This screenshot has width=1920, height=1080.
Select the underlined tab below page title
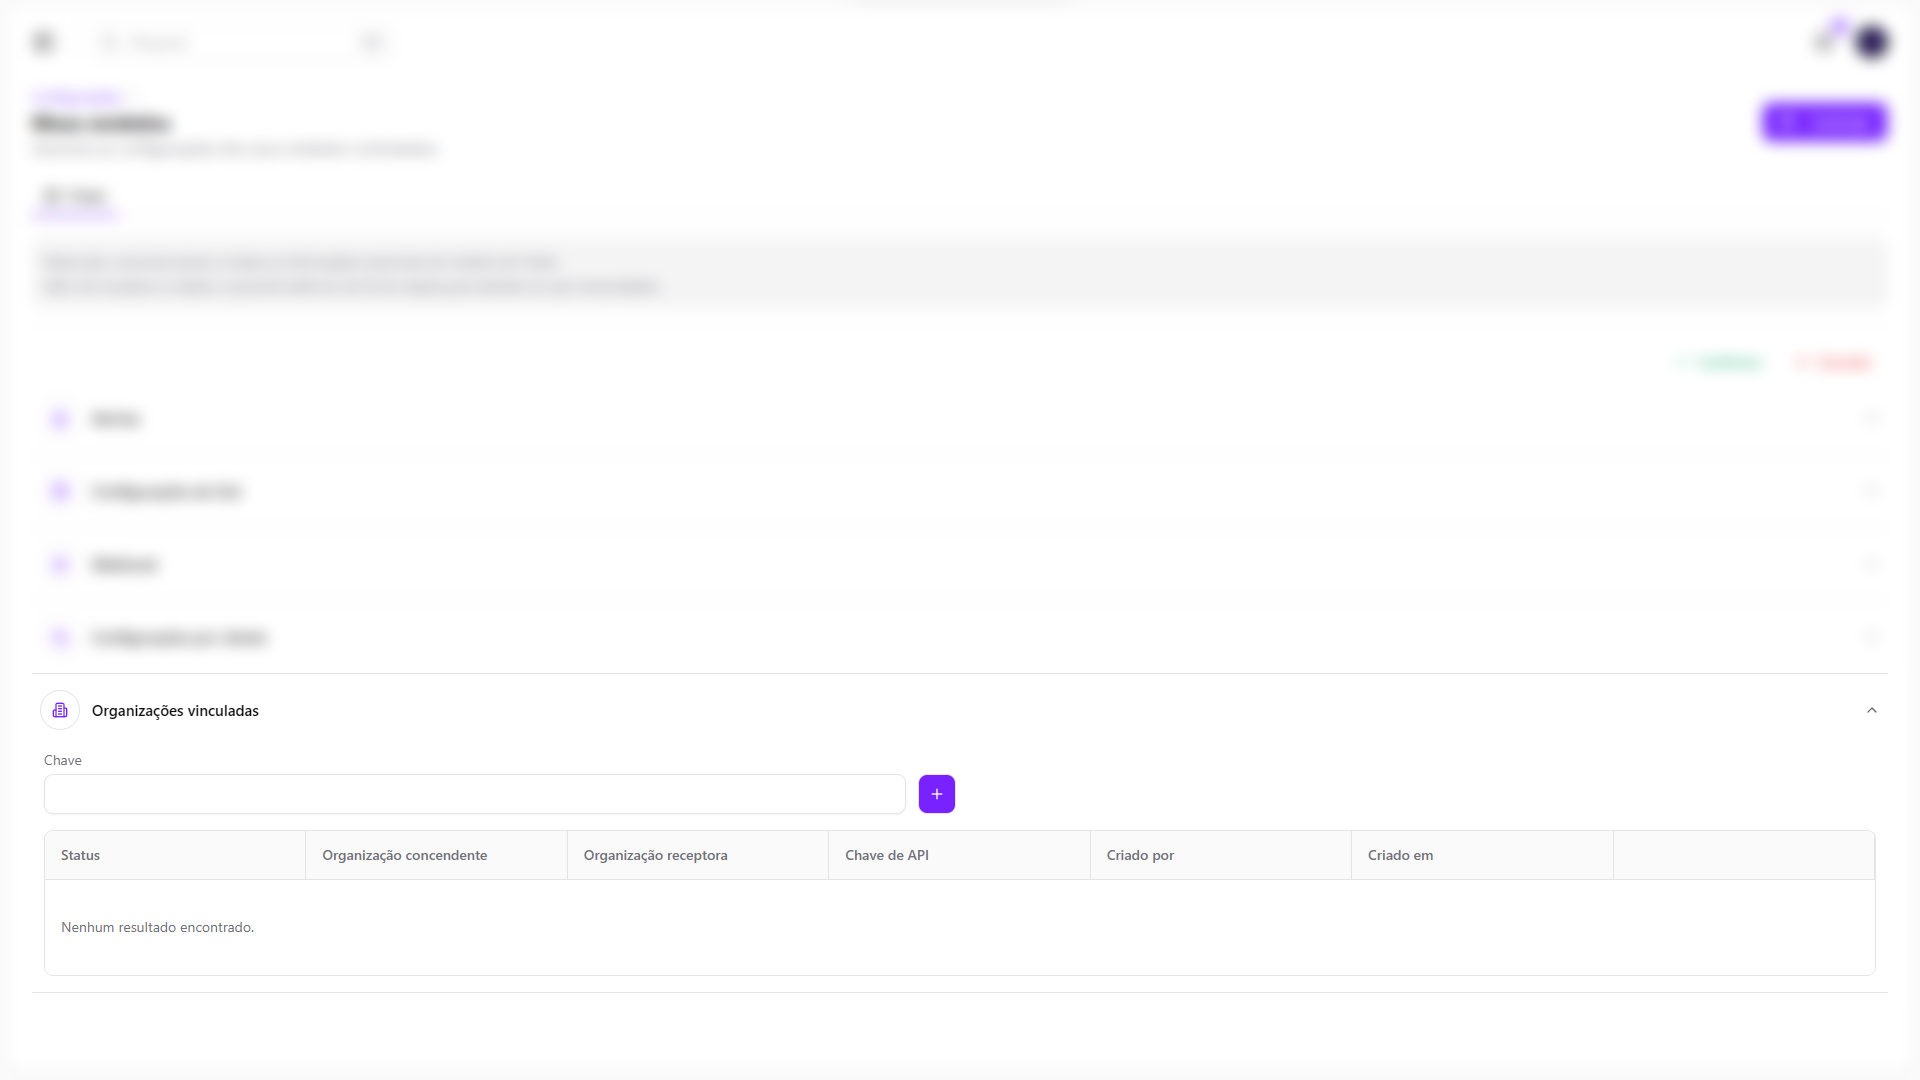(x=75, y=197)
